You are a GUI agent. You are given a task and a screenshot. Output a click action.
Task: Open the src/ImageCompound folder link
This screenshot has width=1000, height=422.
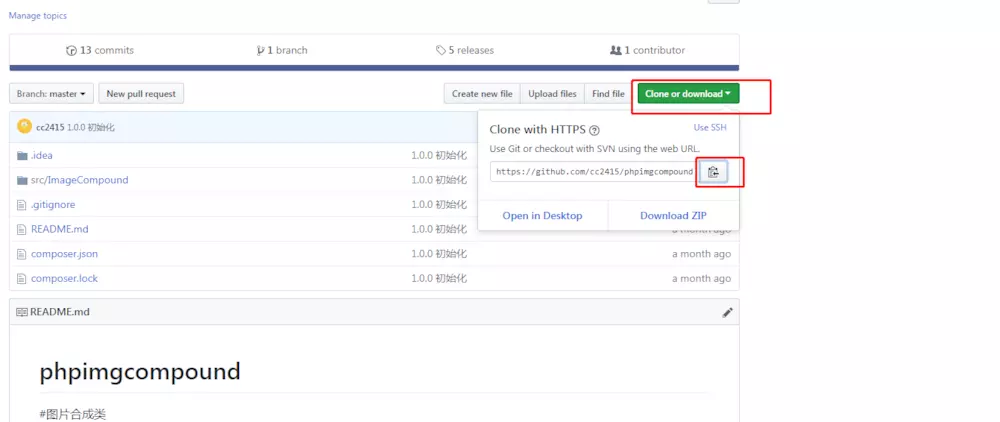click(80, 180)
